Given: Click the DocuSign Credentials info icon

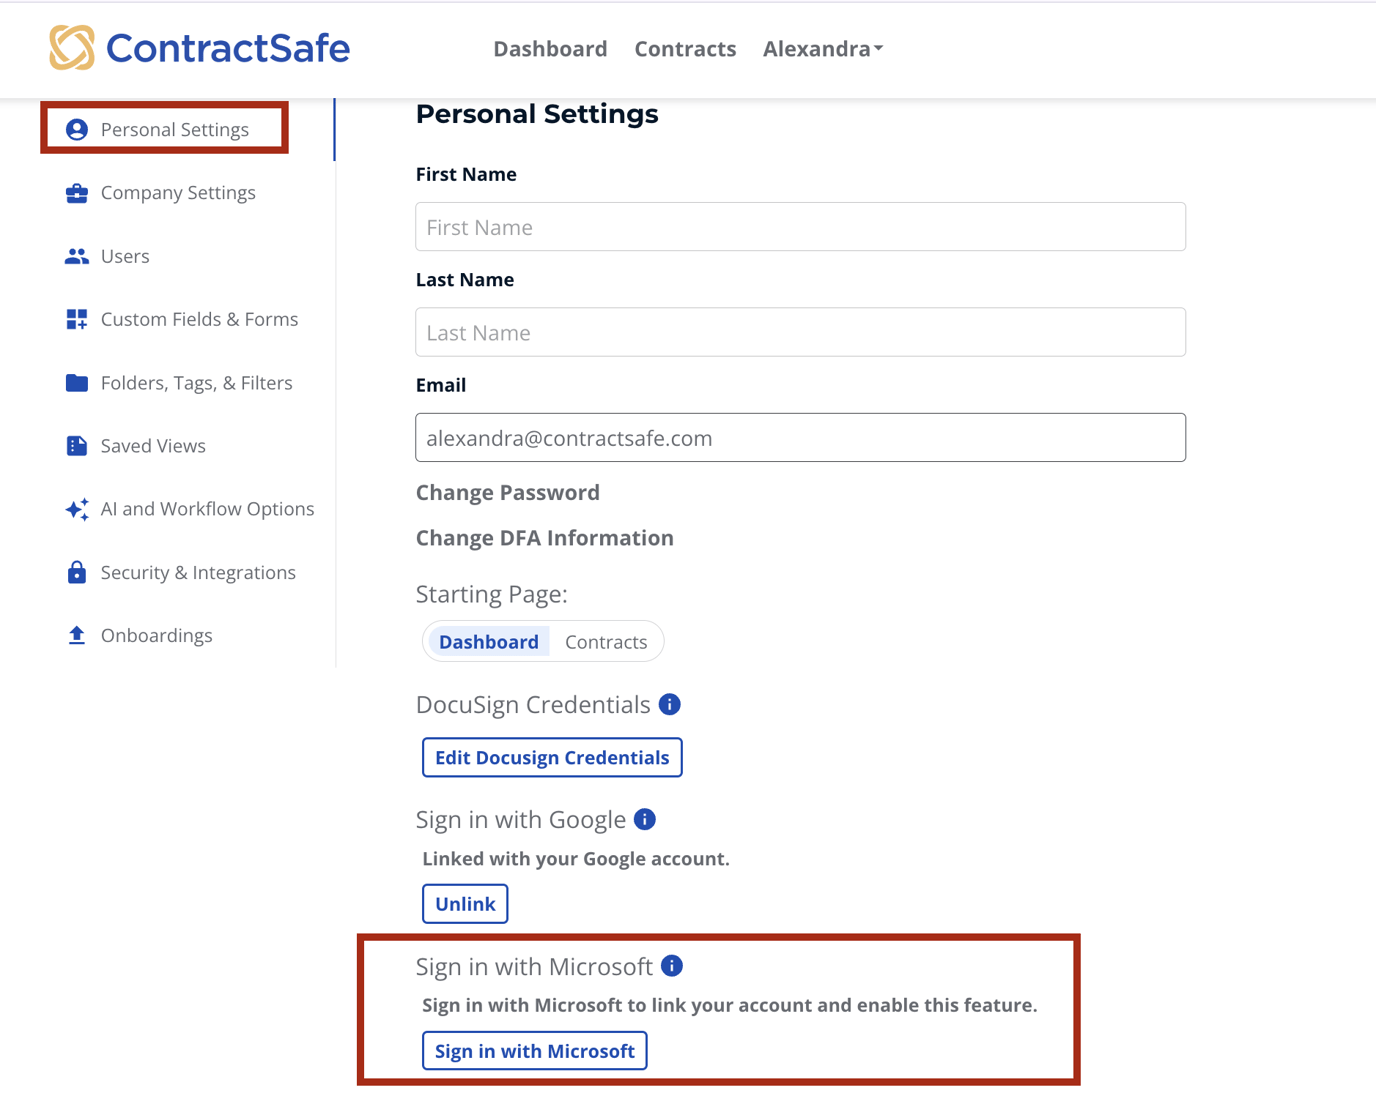Looking at the screenshot, I should (670, 704).
